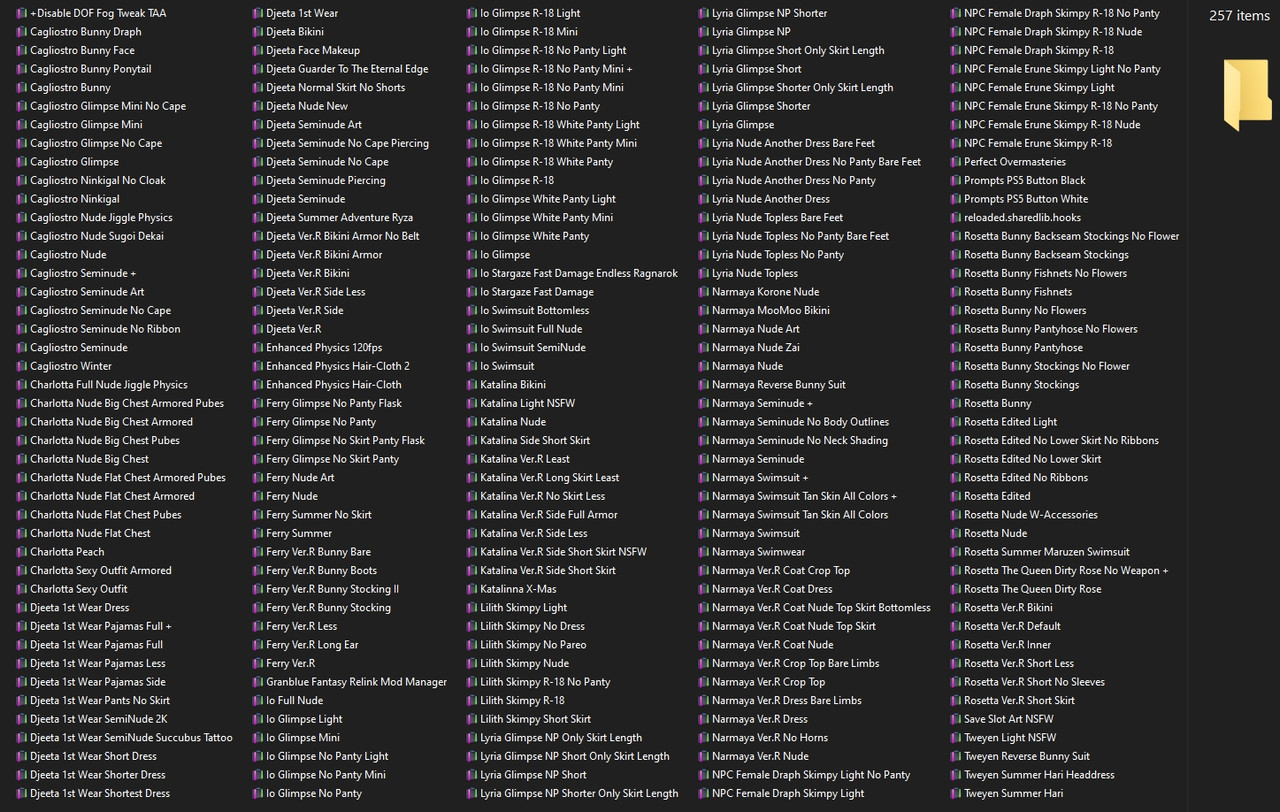Select Io Stargaze Fast Damage Endless Ragnarok
Viewport: 1280px width, 812px height.
click(579, 273)
